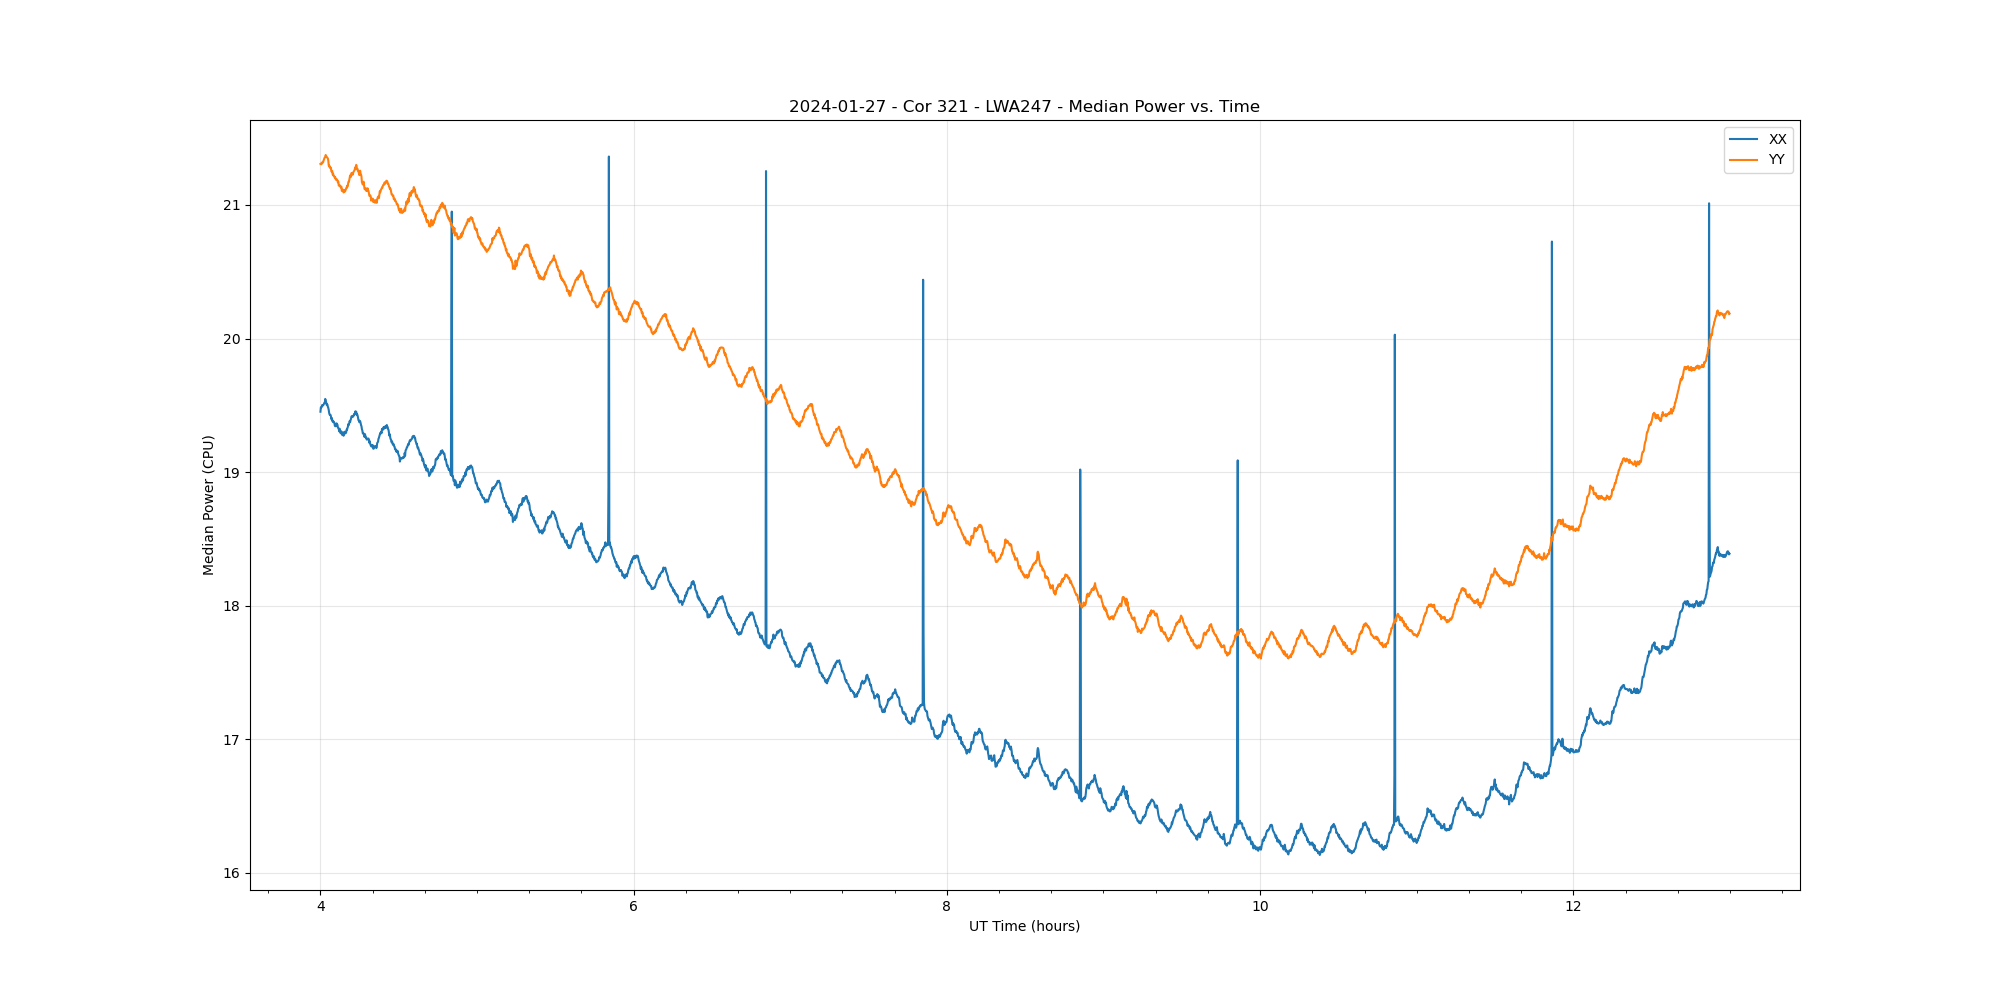Click the chart title mentioning LWA247

pyautogui.click(x=1024, y=107)
